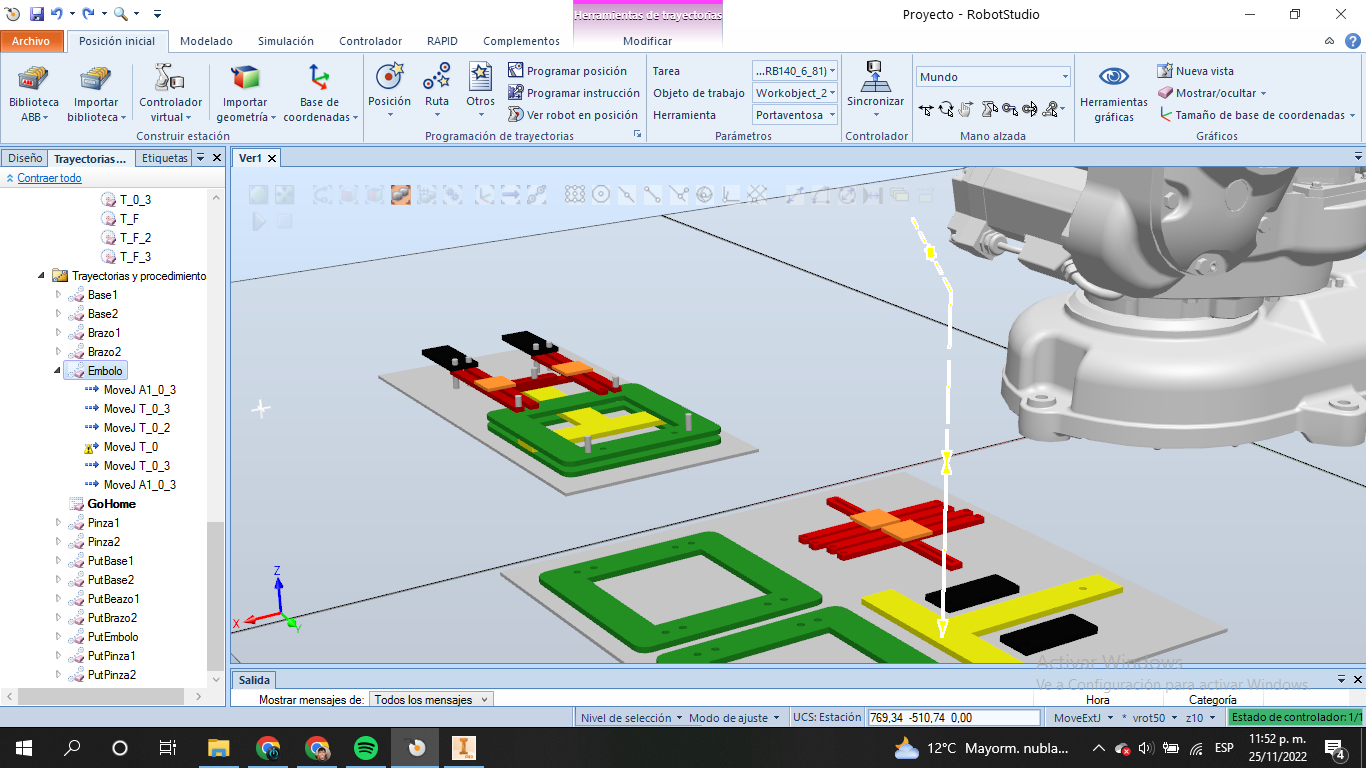Viewport: 1366px width, 768px height.
Task: Switch to the Simulación ribbon tab
Action: pyautogui.click(x=285, y=41)
